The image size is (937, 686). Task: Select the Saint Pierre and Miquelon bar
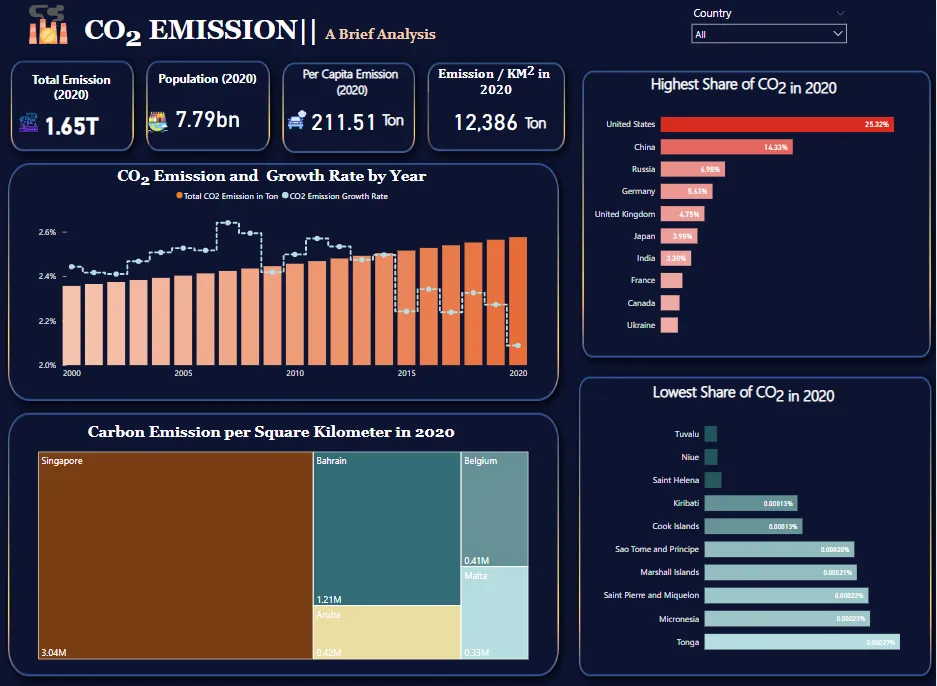786,595
